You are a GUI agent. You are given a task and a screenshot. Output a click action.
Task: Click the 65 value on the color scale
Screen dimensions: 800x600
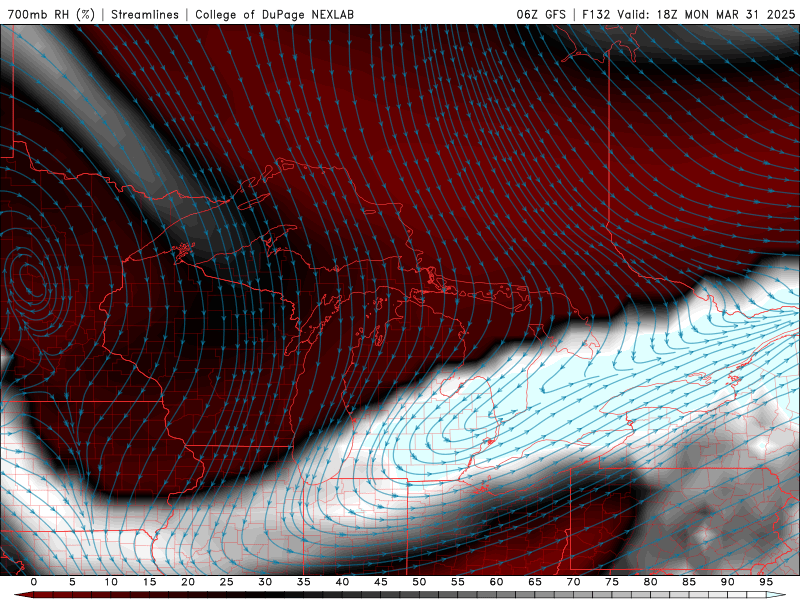pyautogui.click(x=535, y=582)
